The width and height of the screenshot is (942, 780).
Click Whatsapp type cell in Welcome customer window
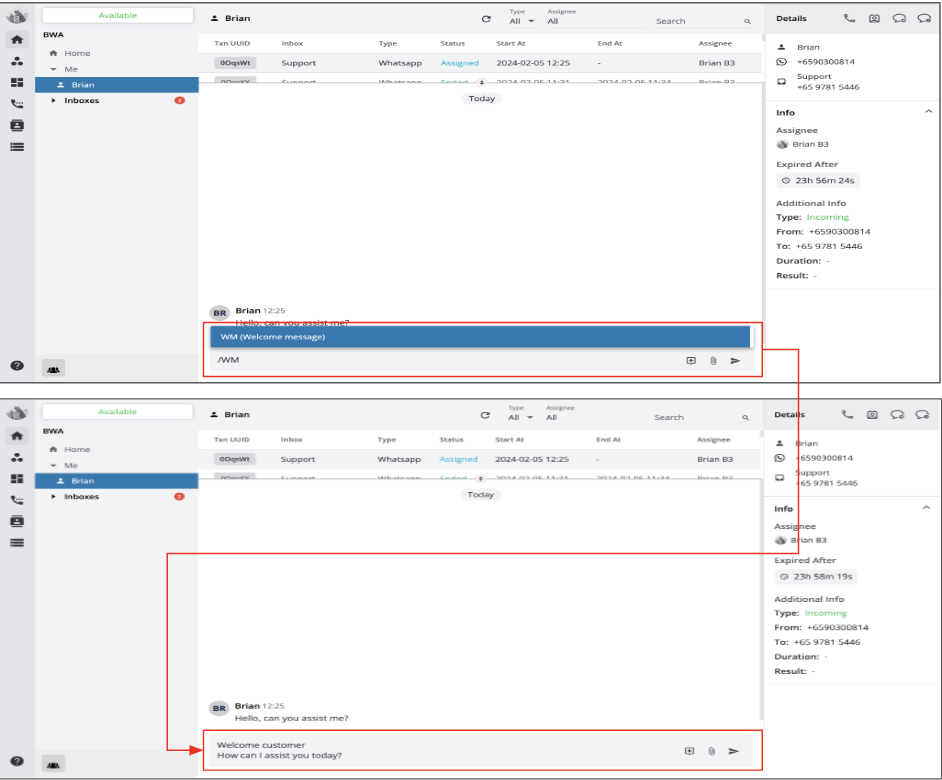[399, 459]
